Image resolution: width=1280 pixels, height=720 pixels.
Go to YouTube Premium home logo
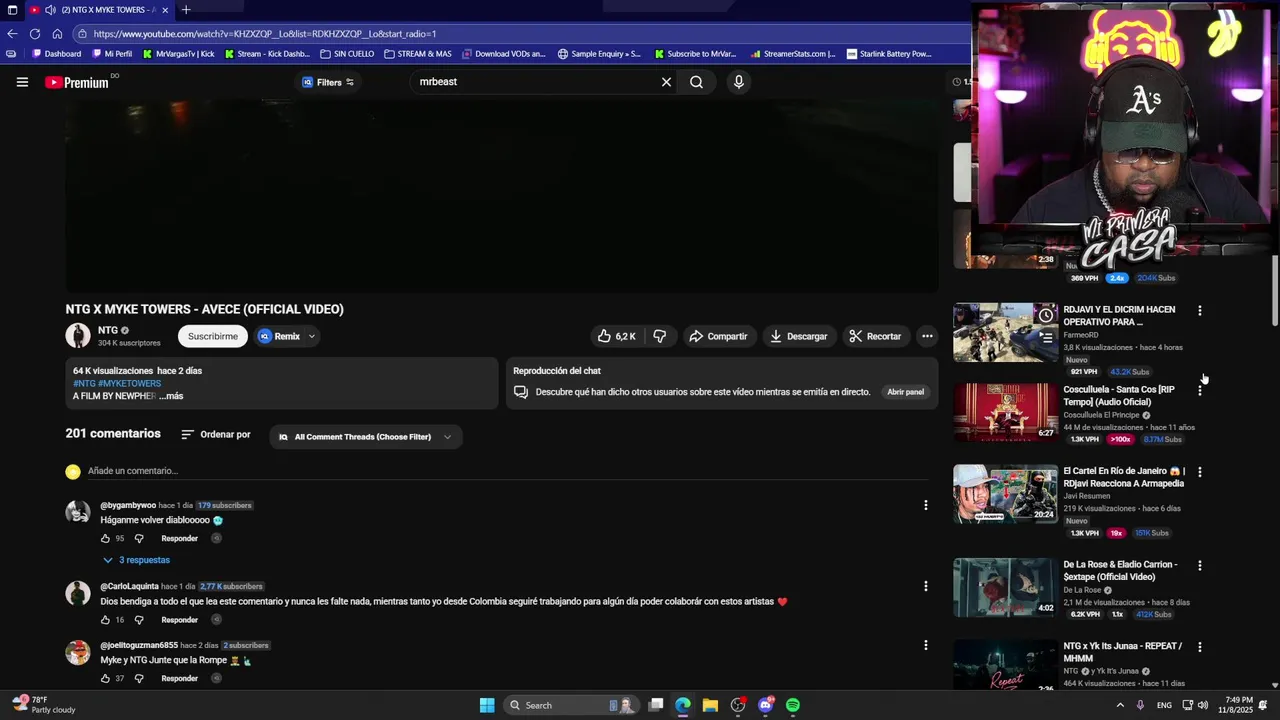coord(77,82)
